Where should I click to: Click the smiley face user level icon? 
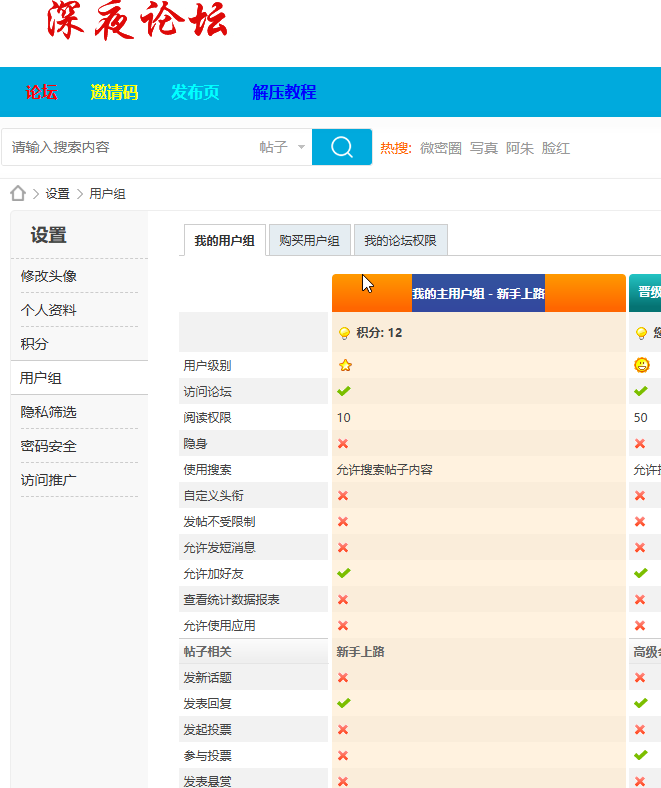641,365
